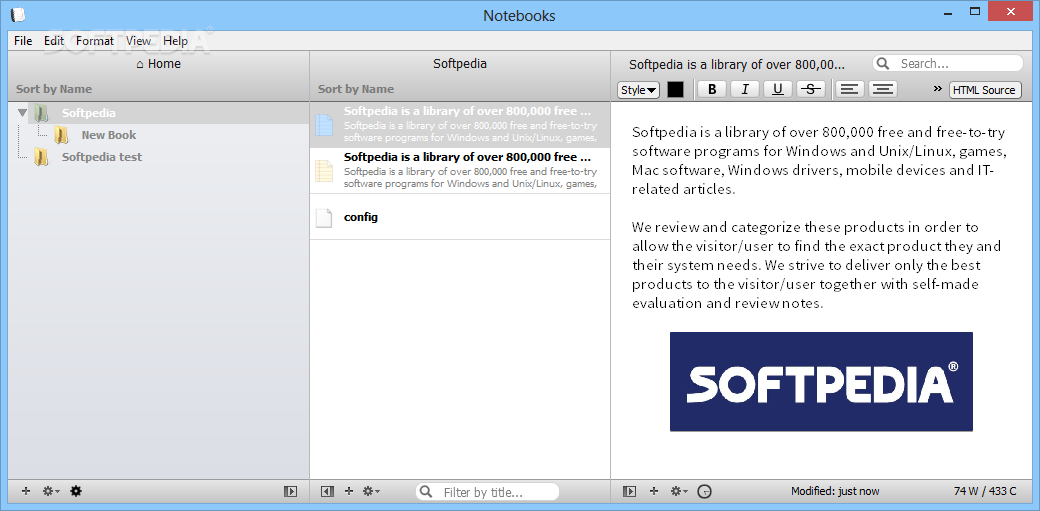Open the Edit menu
This screenshot has height=511, width=1040.
tap(54, 40)
